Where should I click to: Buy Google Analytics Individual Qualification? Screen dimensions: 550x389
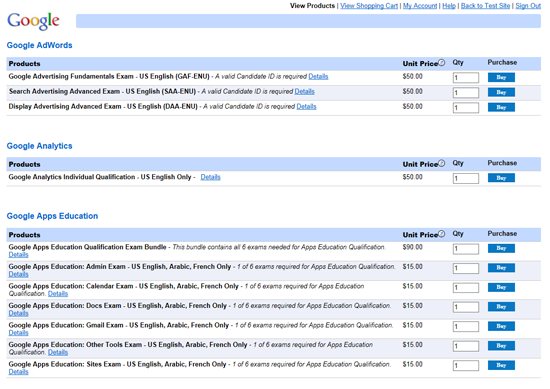click(x=501, y=178)
